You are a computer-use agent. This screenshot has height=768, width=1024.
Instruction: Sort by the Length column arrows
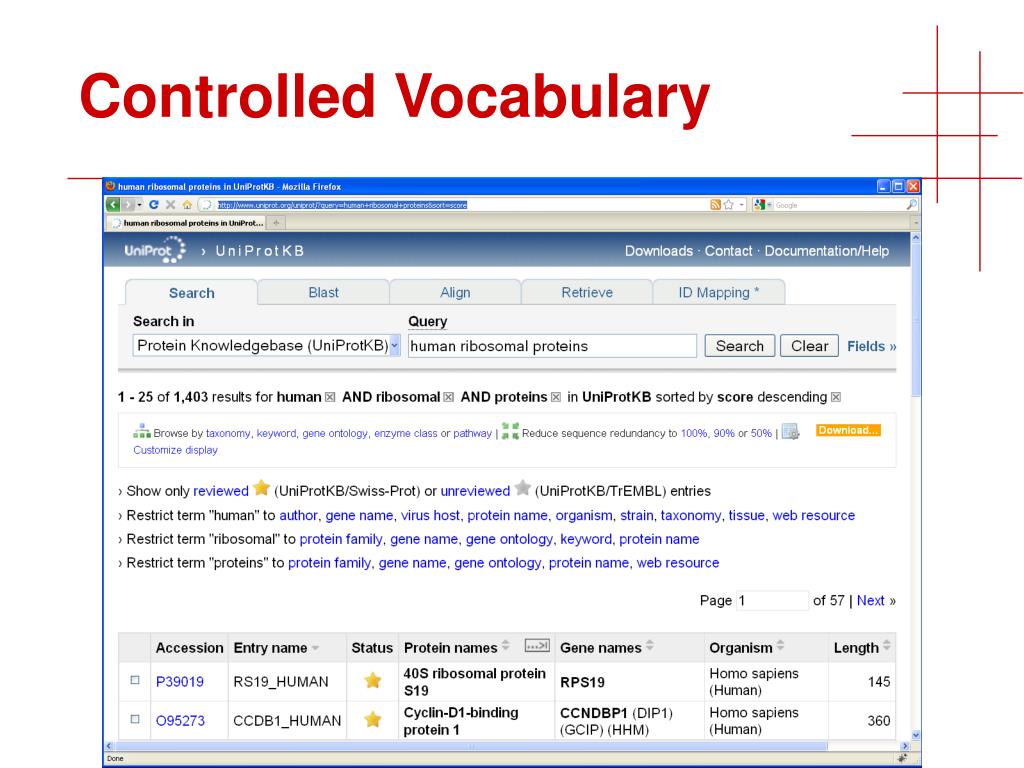click(887, 646)
